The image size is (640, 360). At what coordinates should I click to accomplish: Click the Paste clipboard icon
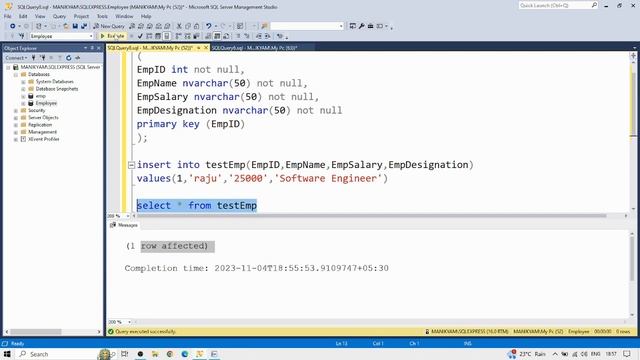point(196,26)
